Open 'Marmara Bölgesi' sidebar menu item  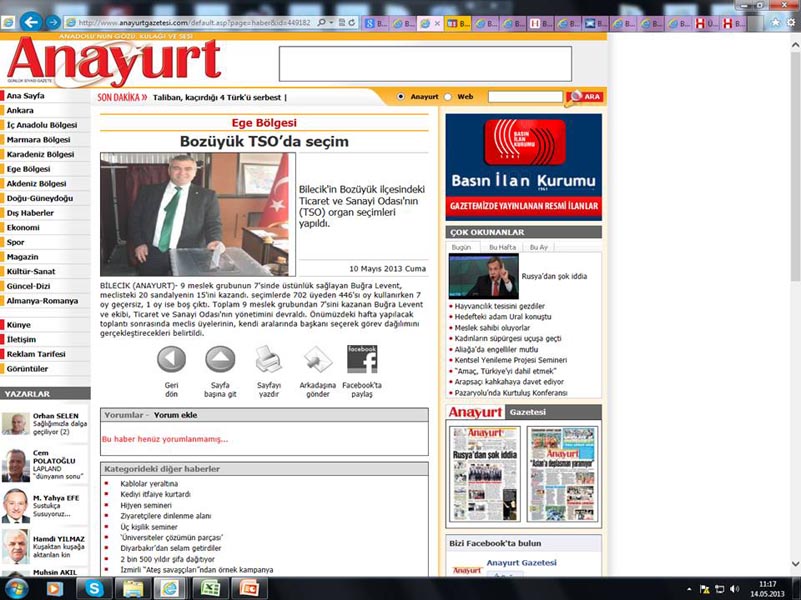(x=38, y=139)
